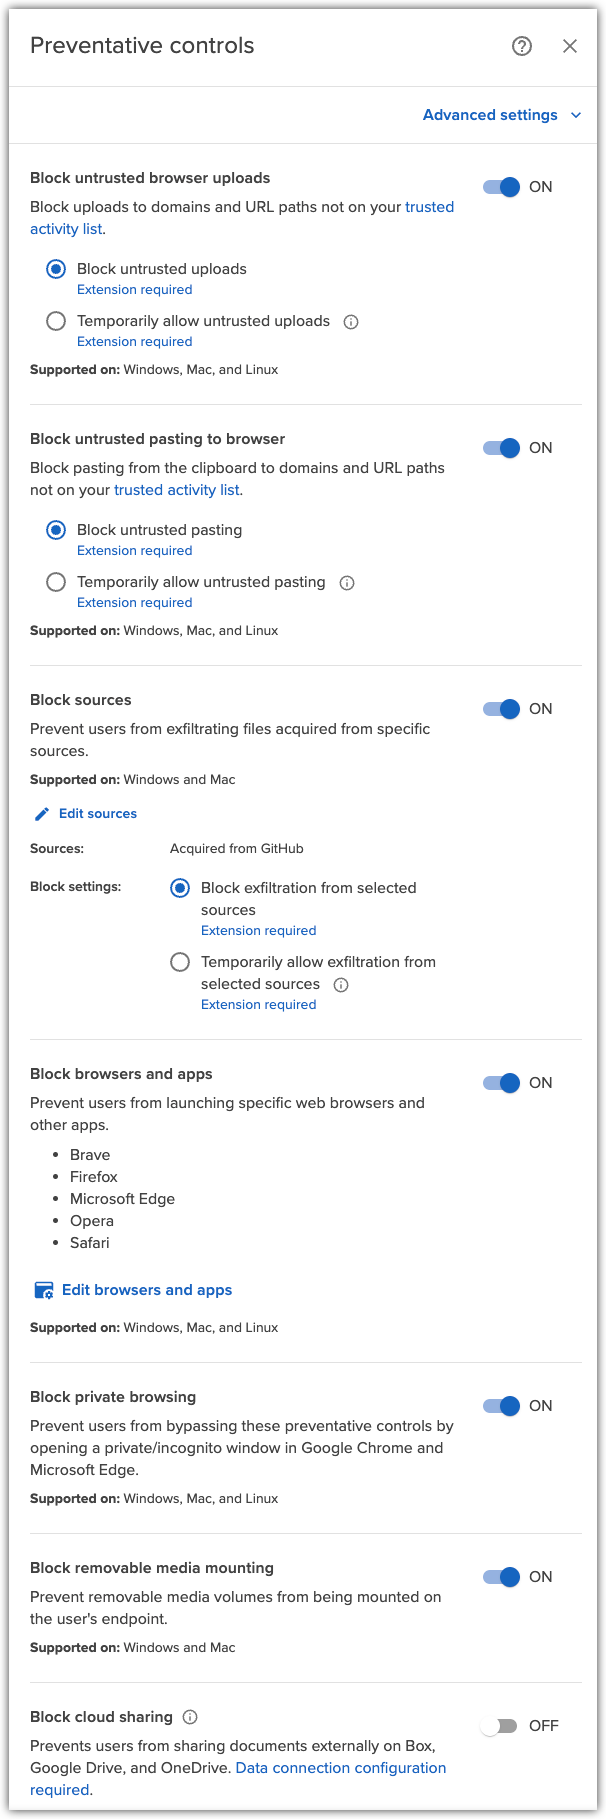
Task: Choose Temporarily allow exfiltration from selected sources
Action: (180, 961)
